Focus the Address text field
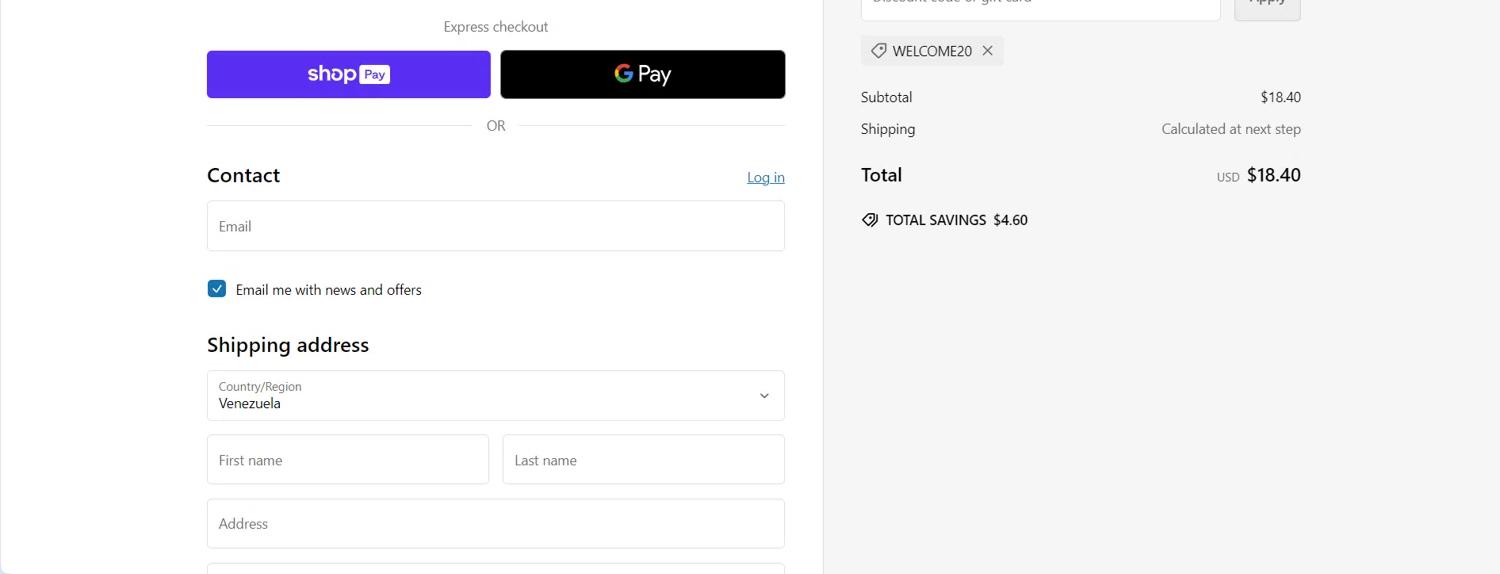The height and width of the screenshot is (574, 1500). [x=495, y=524]
